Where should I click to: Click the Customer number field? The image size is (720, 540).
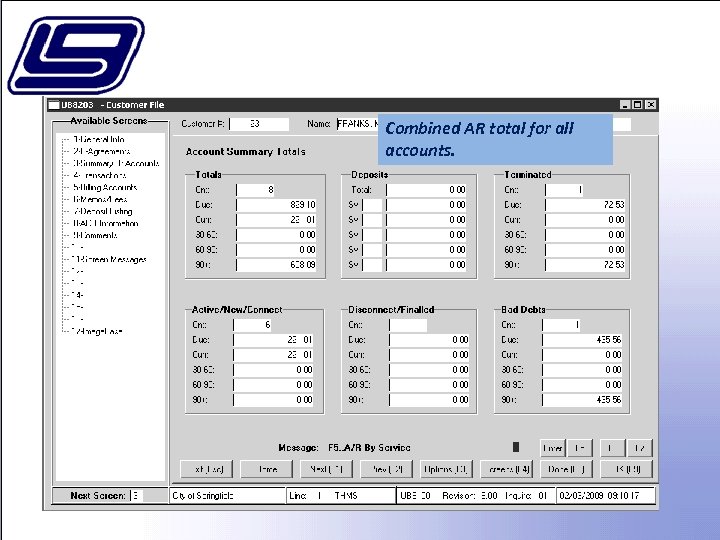tap(259, 124)
